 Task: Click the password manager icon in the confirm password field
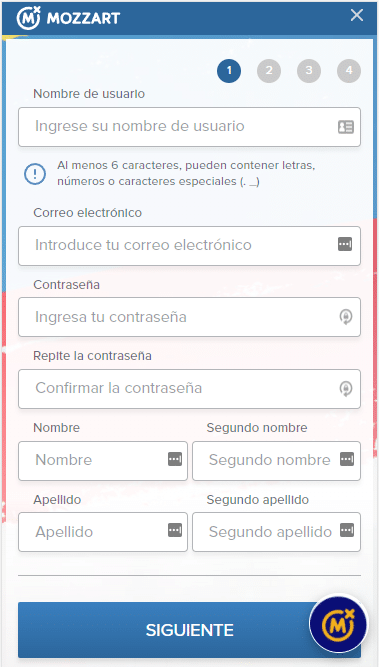tap(346, 389)
